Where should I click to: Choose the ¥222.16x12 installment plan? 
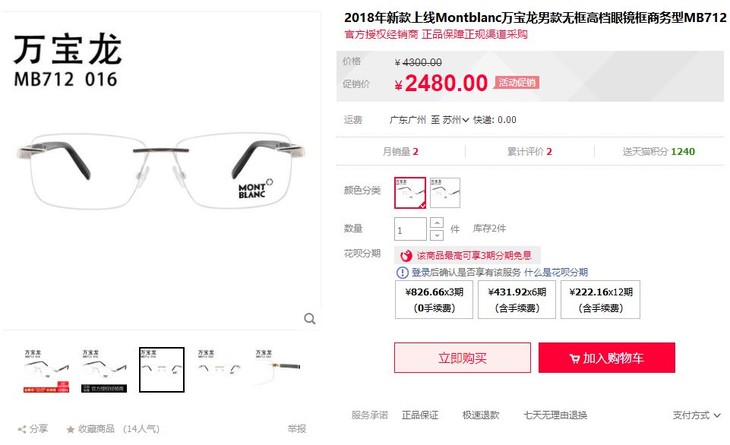tap(601, 300)
